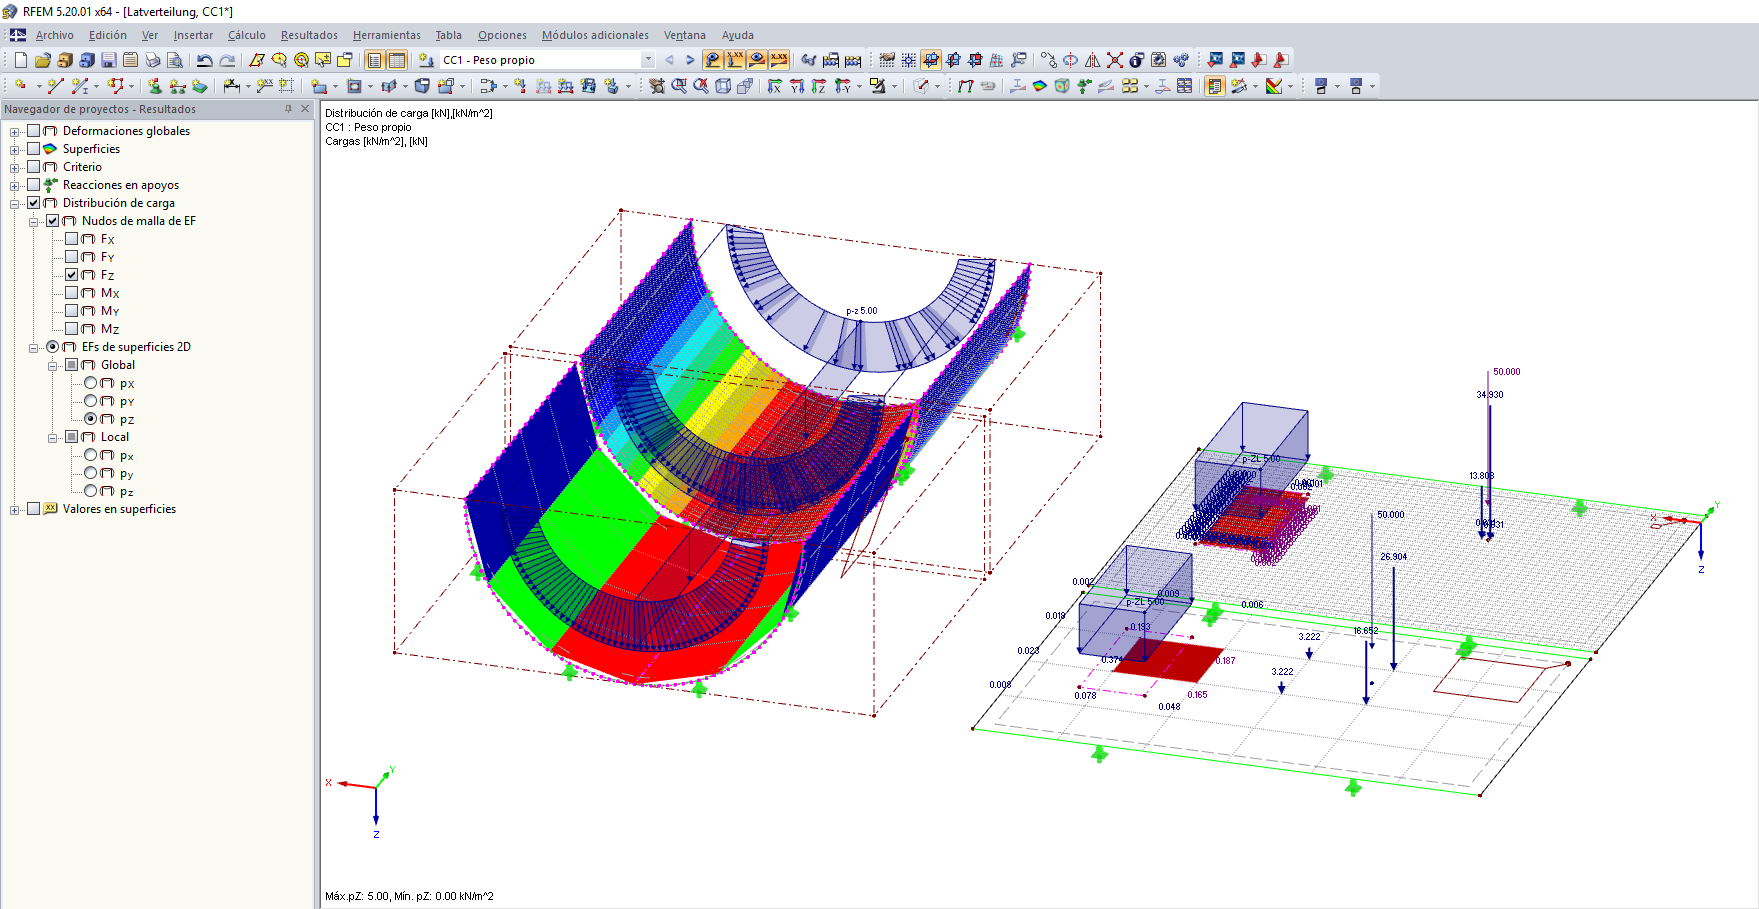This screenshot has width=1759, height=909.
Task: Click the Máx pZ status text
Action: pos(409,896)
